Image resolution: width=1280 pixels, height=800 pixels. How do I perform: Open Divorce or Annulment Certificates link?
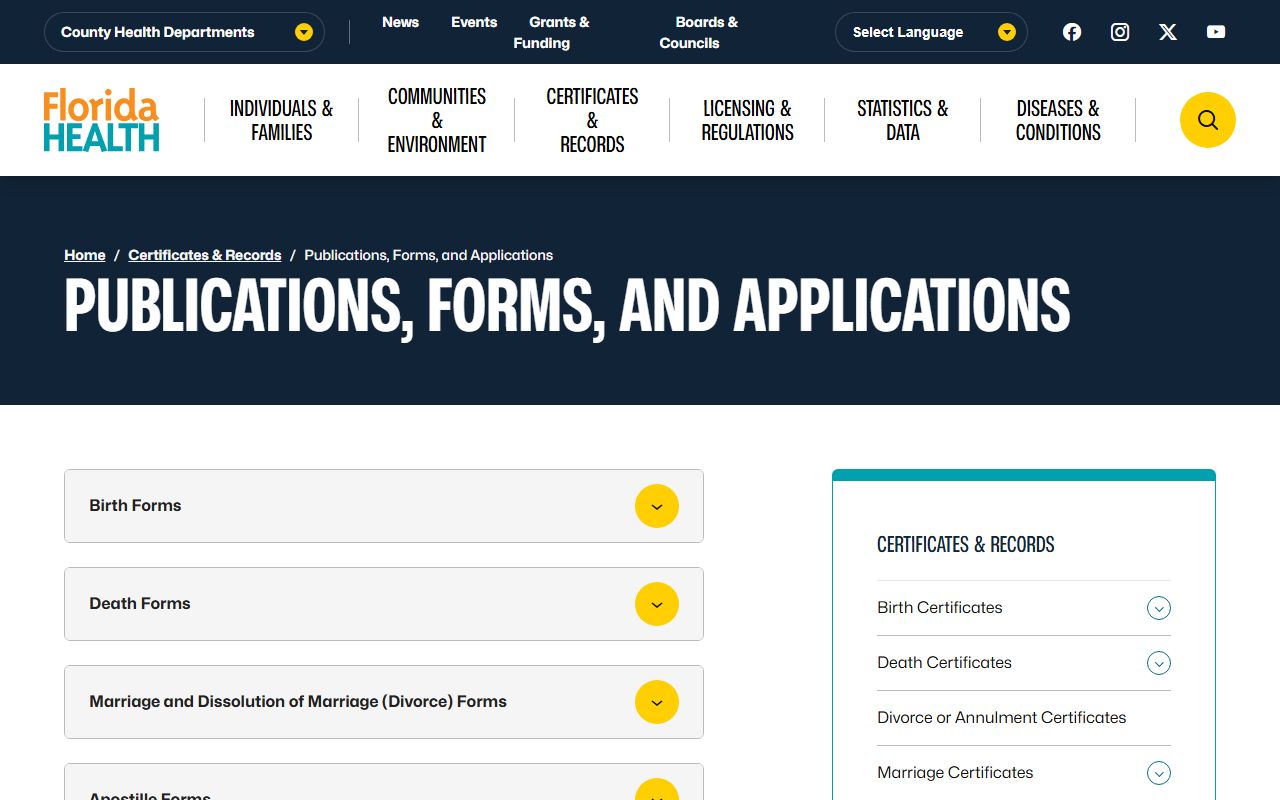click(x=1002, y=718)
